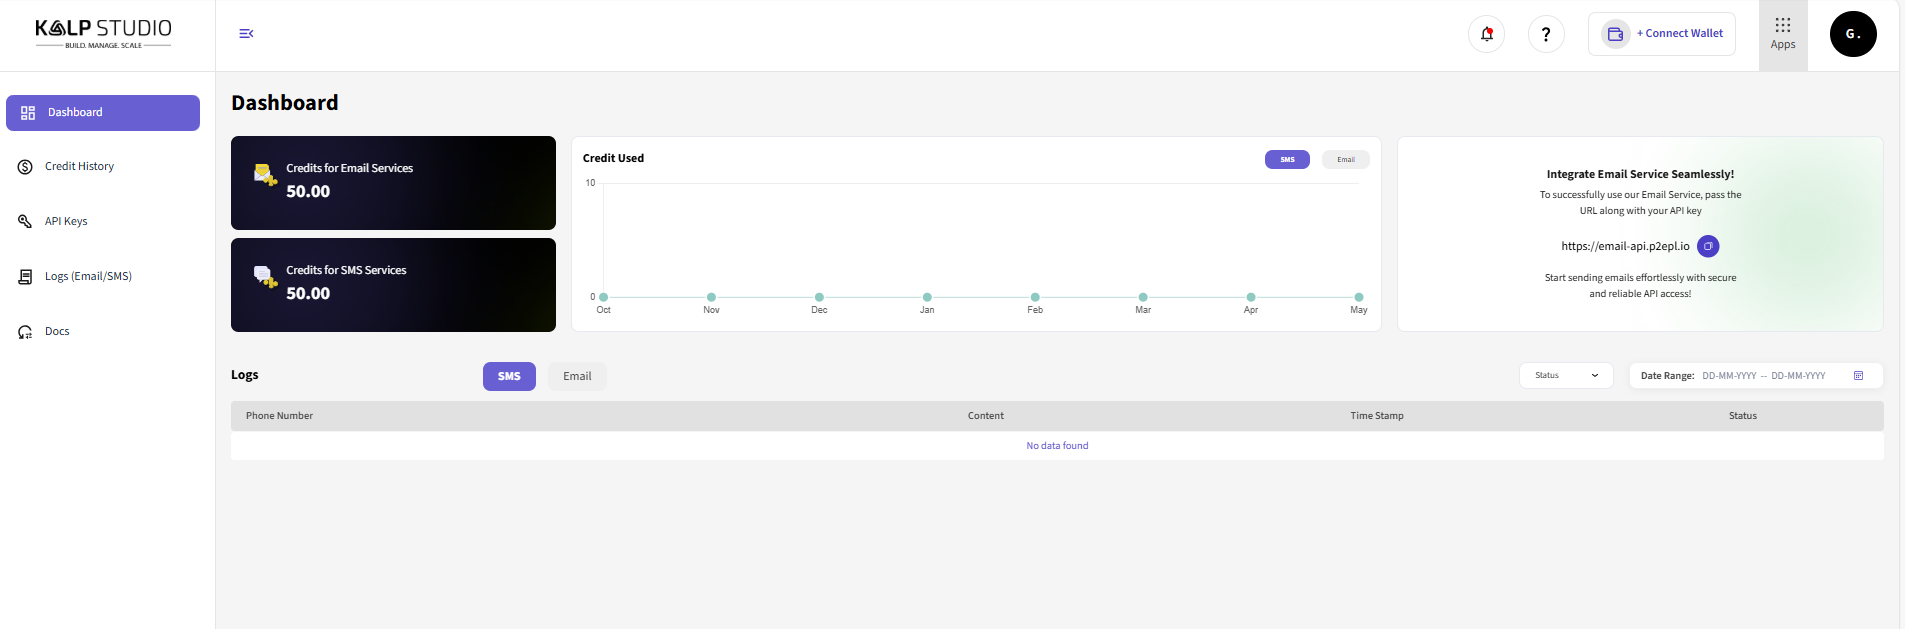
Task: Switch Credit Used chart to SMS
Action: point(1287,160)
